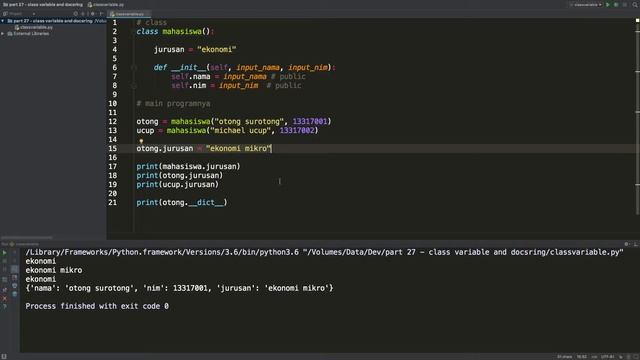Start debugging with the top toolbar Debug icon
640x360 pixels.
[x=616, y=4]
